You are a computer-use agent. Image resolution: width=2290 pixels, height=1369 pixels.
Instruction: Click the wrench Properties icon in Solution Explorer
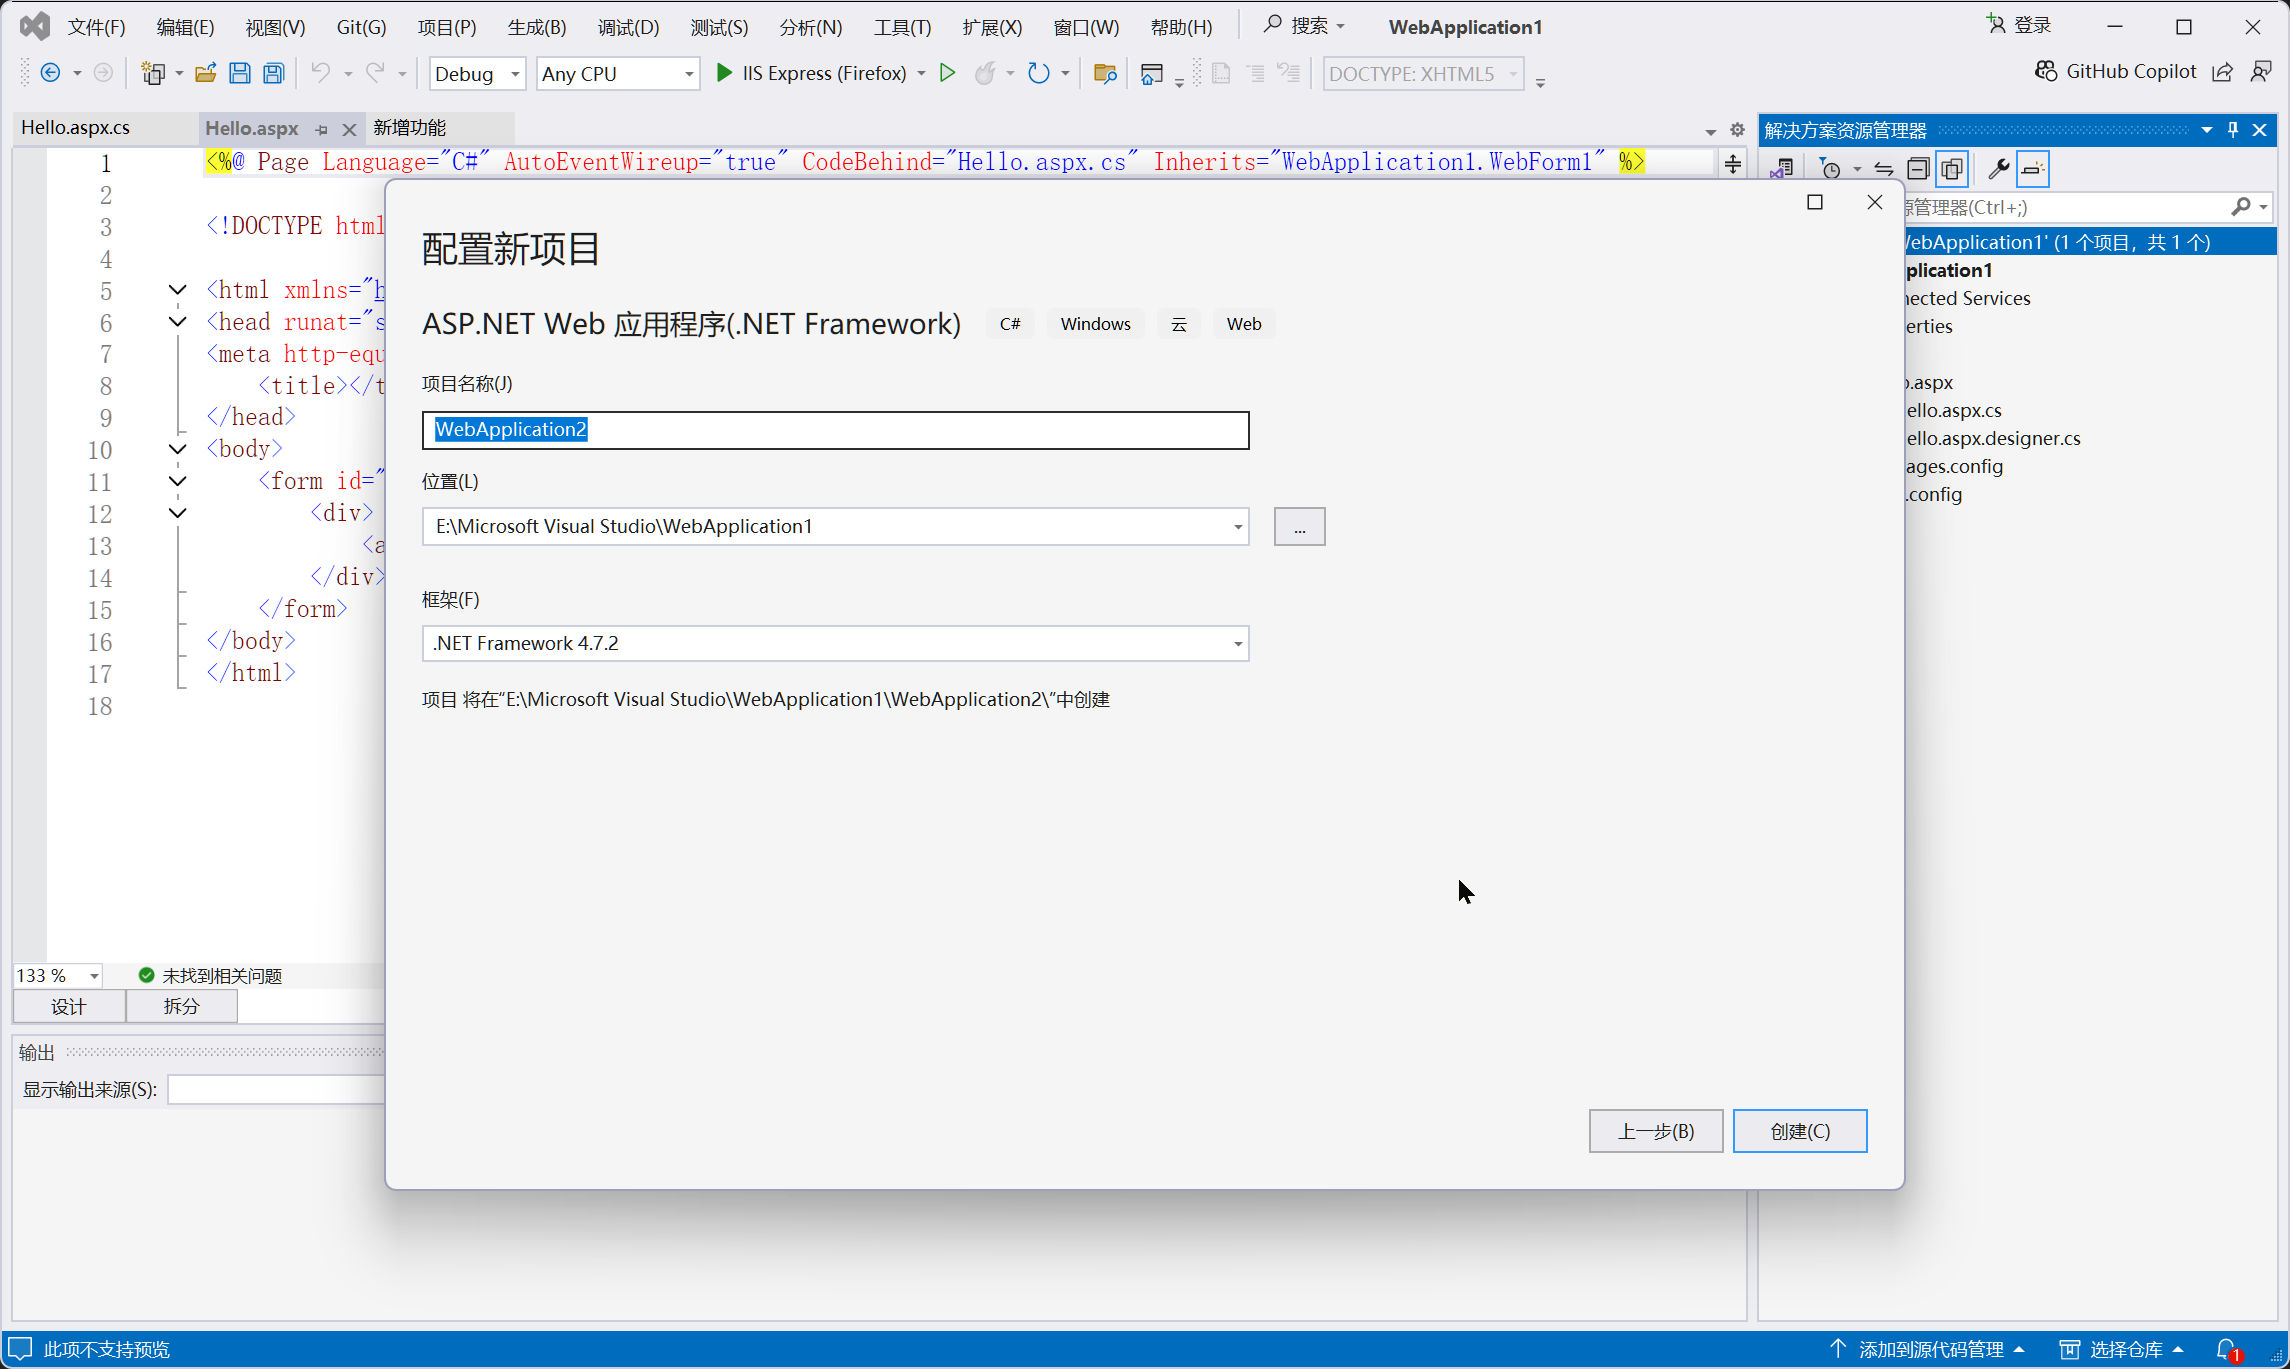pyautogui.click(x=1998, y=169)
